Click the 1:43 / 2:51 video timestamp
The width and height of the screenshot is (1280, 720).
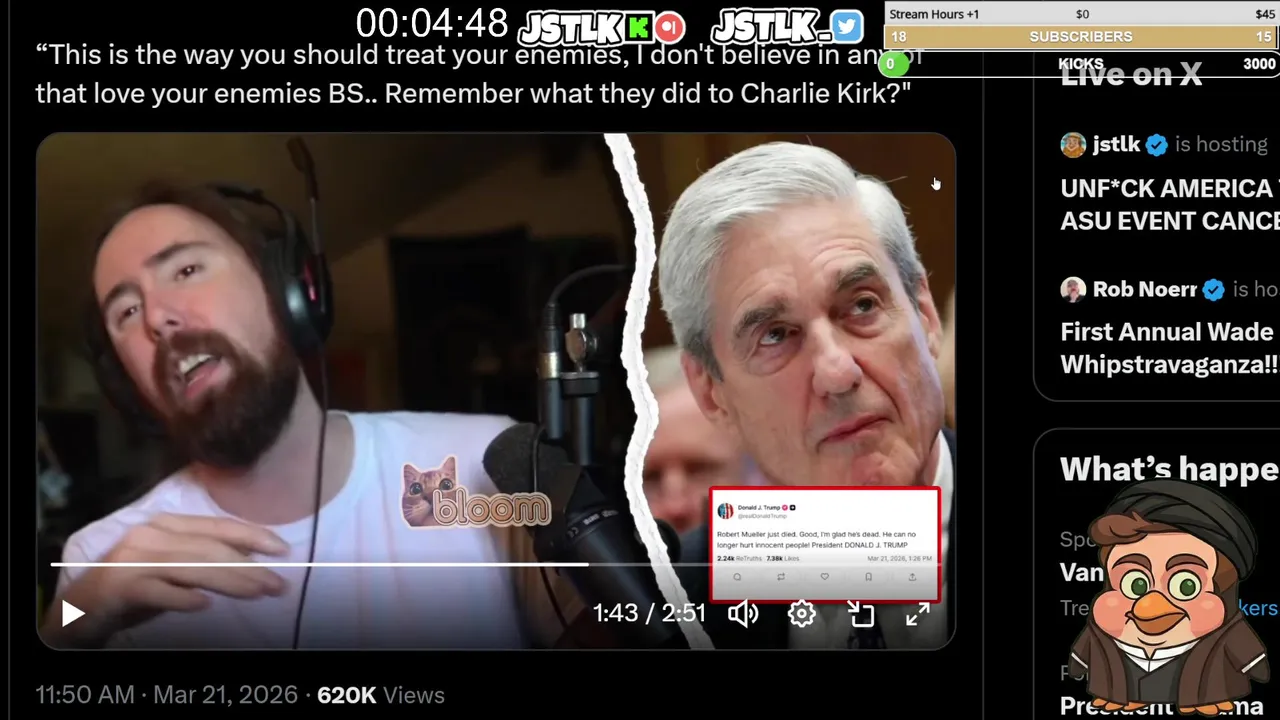tap(650, 613)
